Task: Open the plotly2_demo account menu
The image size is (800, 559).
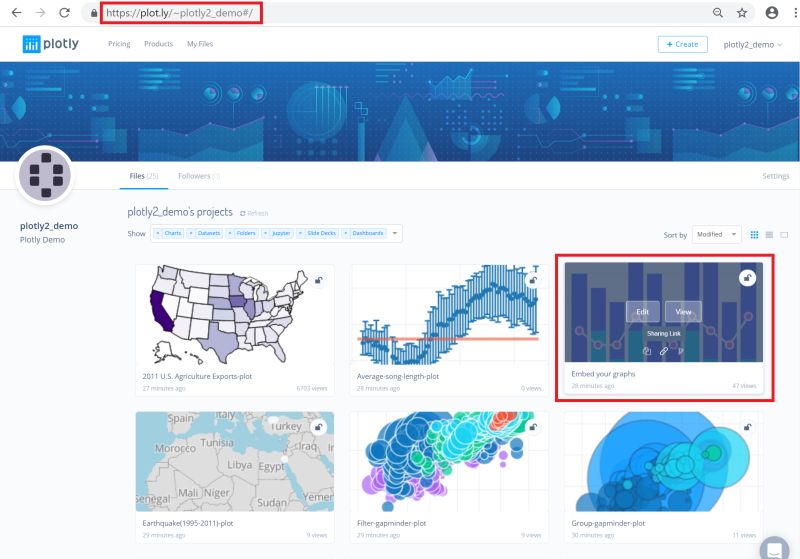Action: (x=753, y=45)
